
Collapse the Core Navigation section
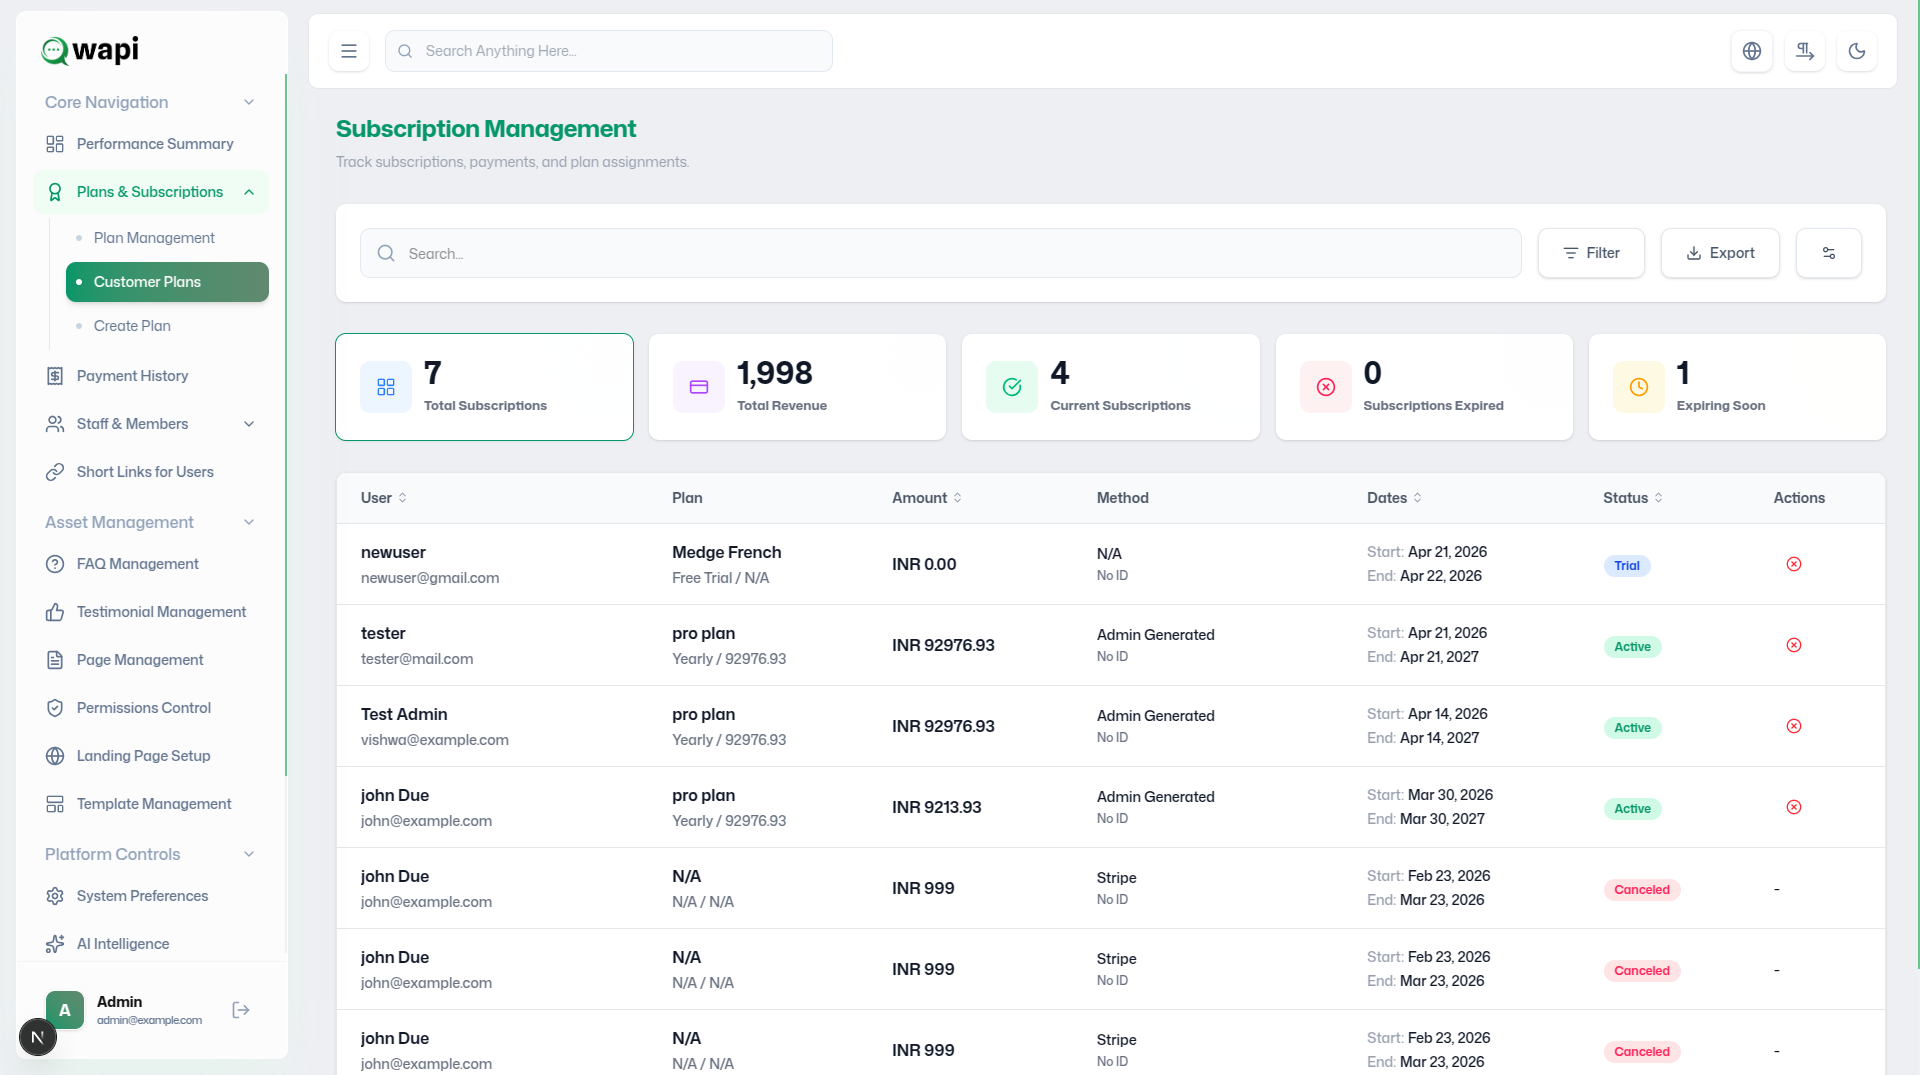150,102
